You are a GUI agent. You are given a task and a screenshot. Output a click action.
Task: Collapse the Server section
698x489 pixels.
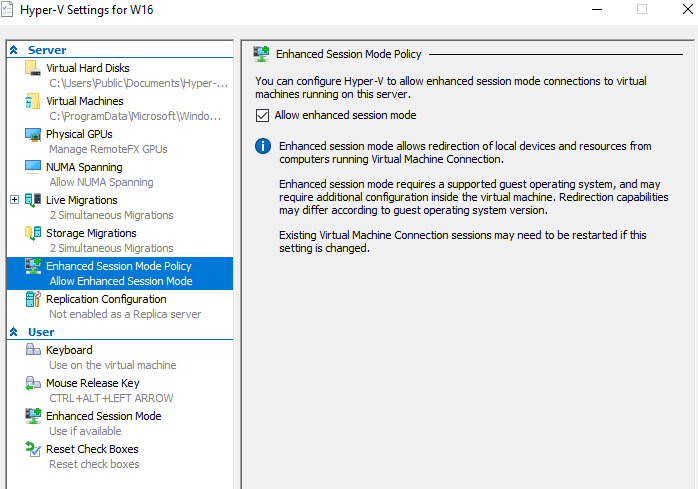pos(13,50)
